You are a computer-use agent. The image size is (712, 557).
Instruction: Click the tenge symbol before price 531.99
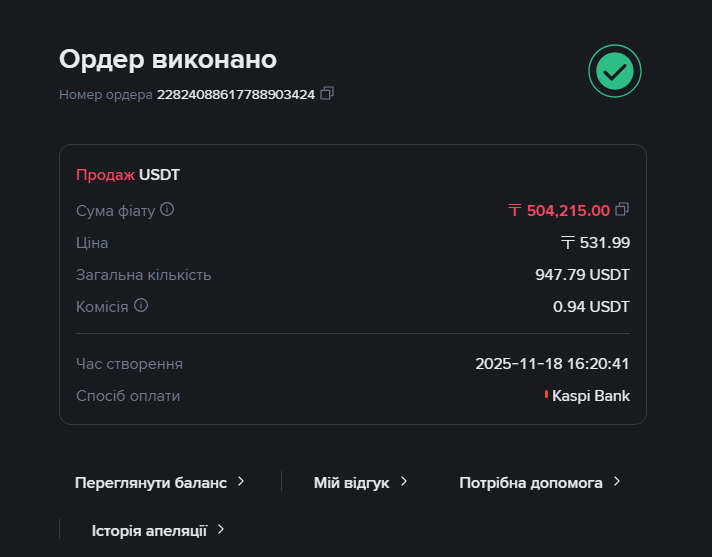coord(568,242)
